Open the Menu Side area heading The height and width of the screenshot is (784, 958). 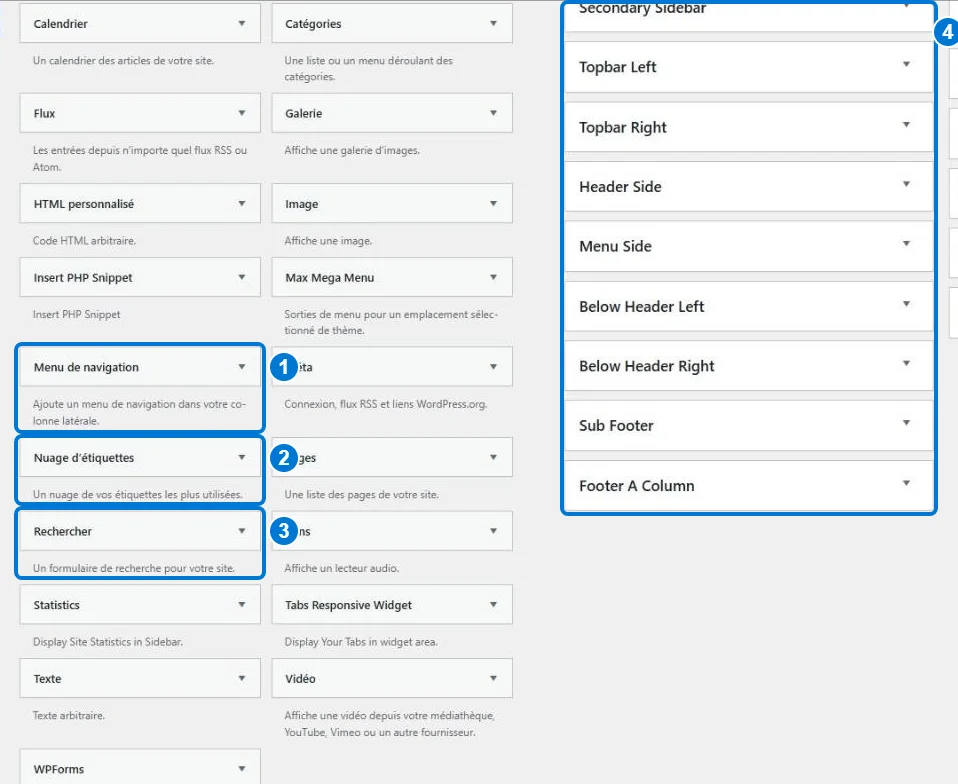[615, 246]
